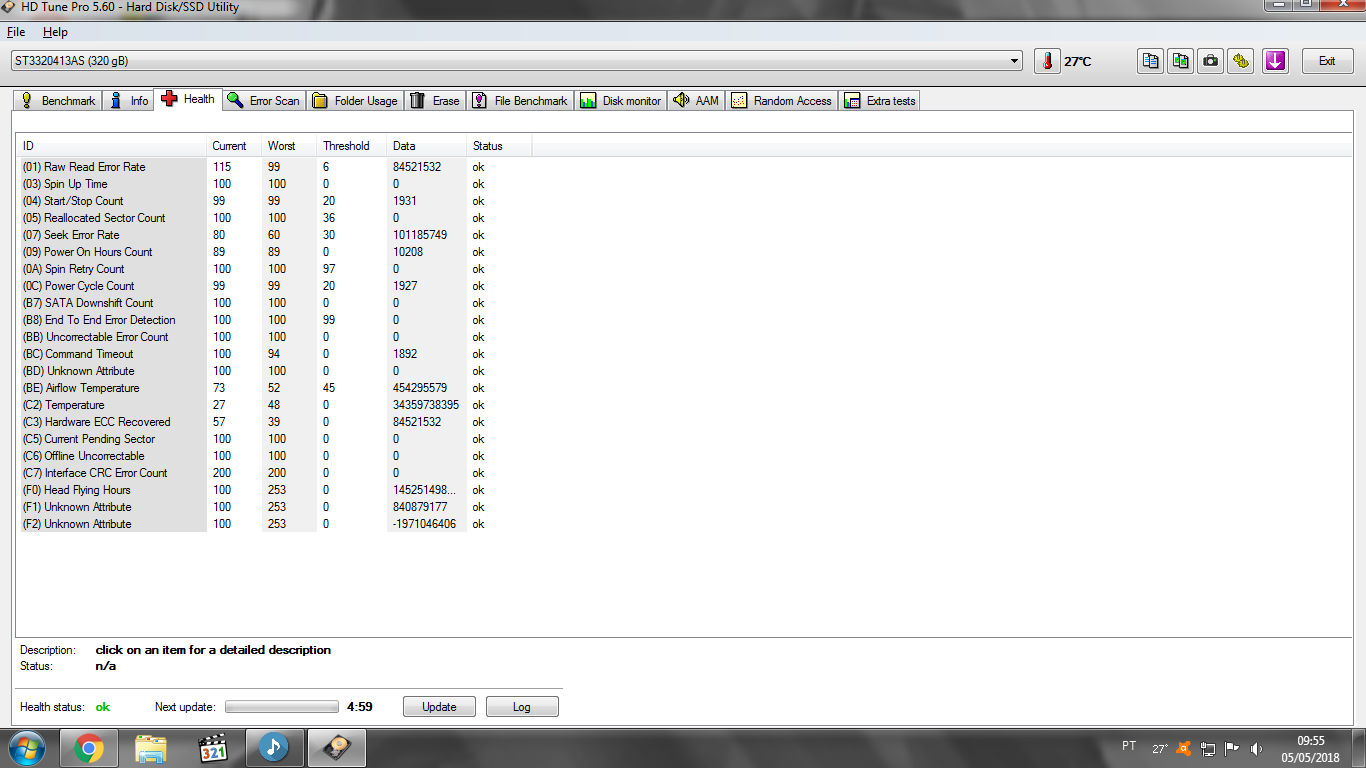Click the Extra tests tab icon
The width and height of the screenshot is (1366, 768).
tap(852, 100)
